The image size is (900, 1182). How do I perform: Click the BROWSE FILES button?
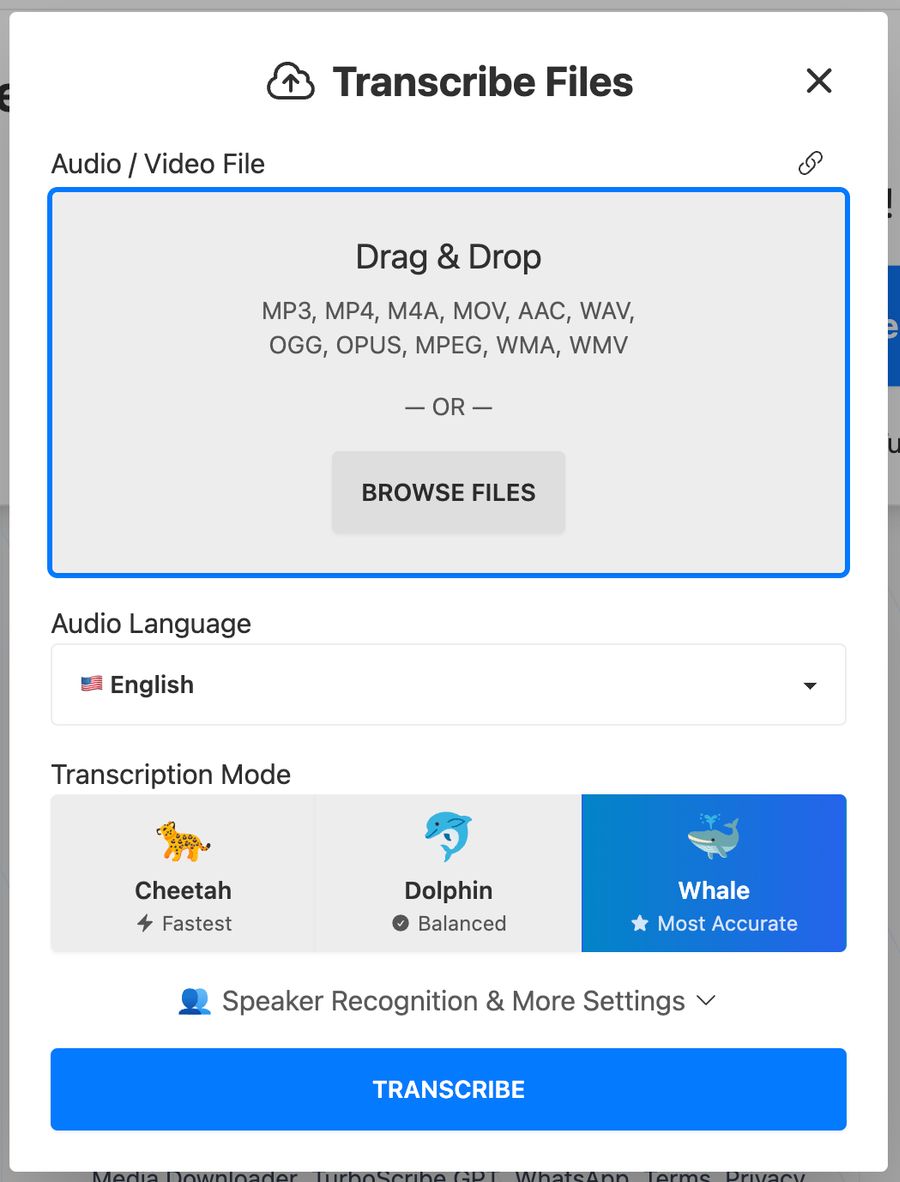(x=448, y=492)
